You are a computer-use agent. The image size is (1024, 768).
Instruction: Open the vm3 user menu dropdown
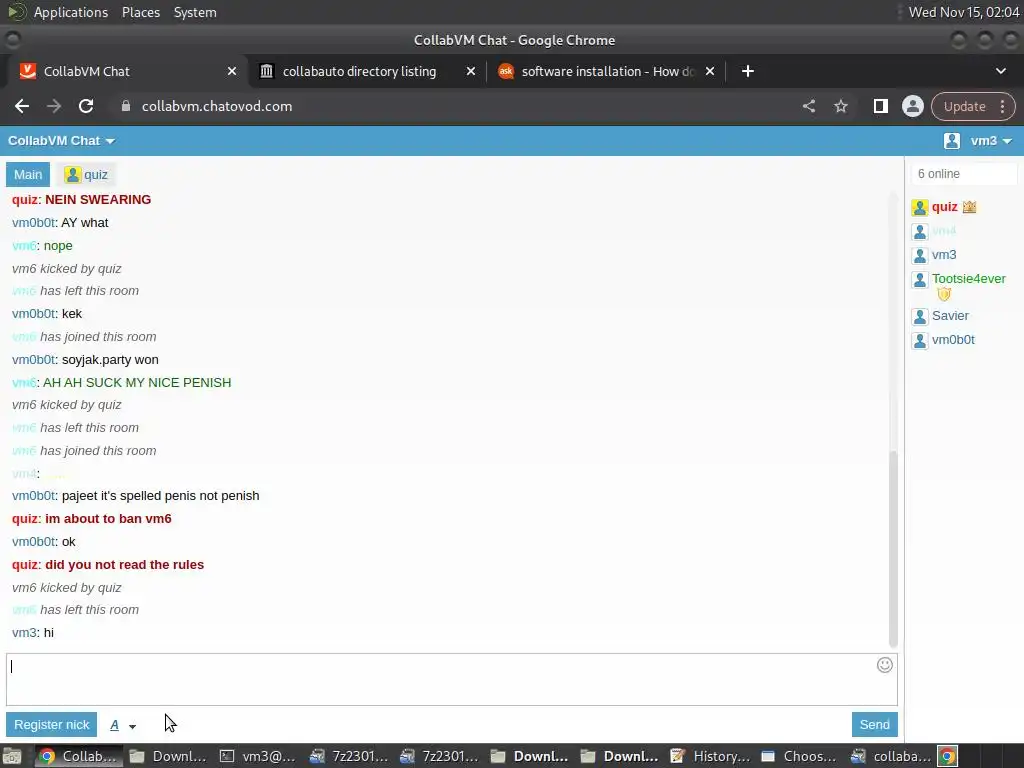tap(991, 141)
